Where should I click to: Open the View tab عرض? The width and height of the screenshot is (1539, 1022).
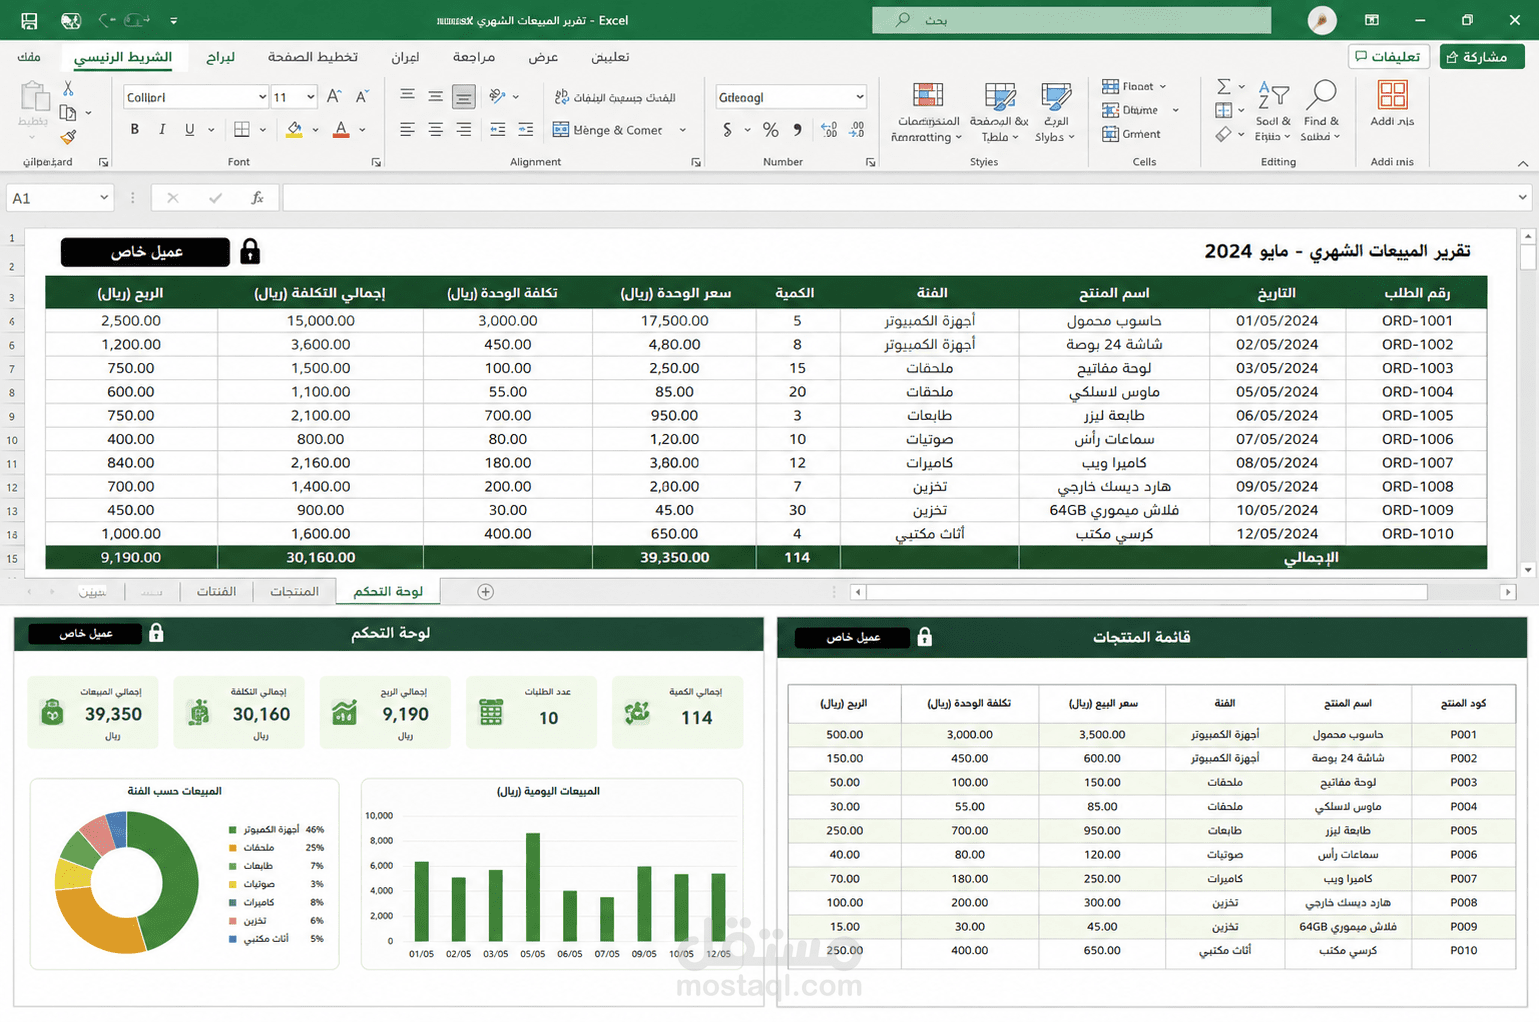[x=543, y=57]
